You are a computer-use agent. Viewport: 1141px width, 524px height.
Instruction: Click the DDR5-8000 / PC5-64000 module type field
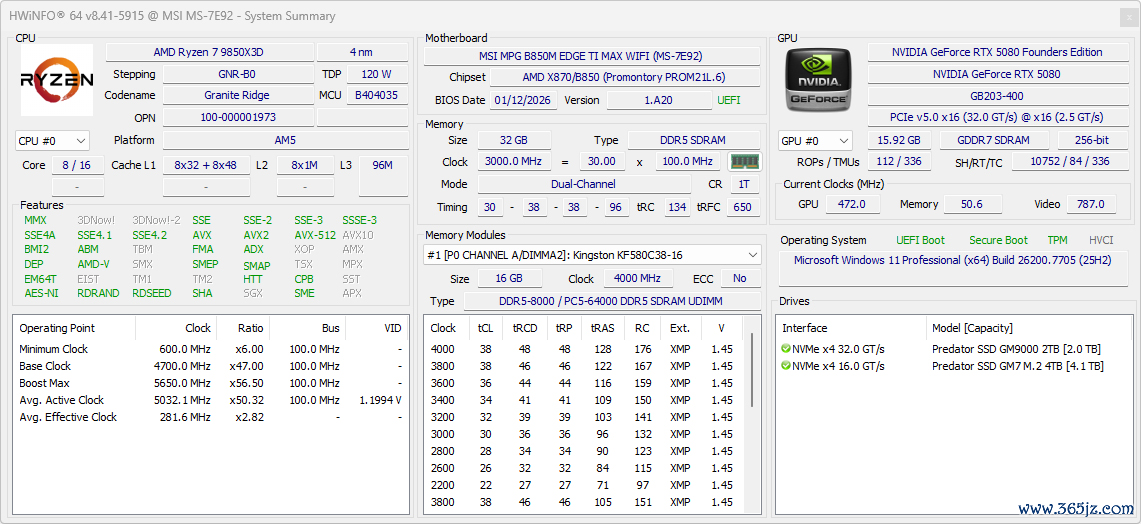tap(612, 301)
